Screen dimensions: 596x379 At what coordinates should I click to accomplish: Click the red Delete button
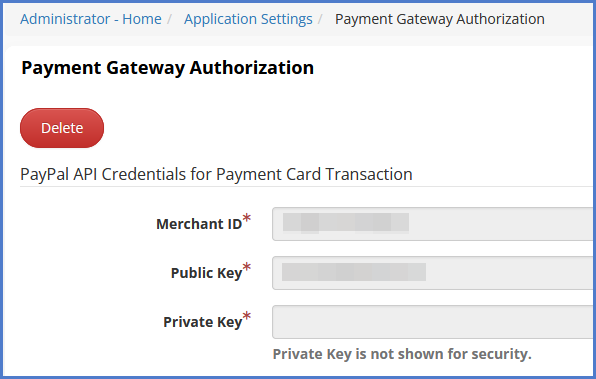pyautogui.click(x=62, y=128)
